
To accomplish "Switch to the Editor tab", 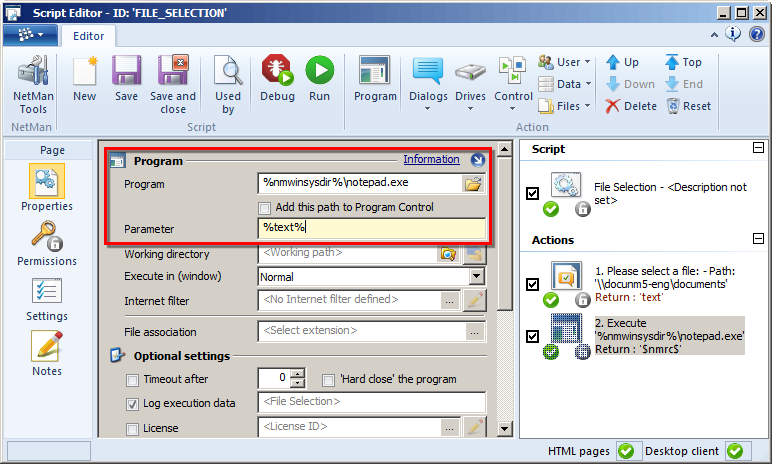I will [88, 36].
